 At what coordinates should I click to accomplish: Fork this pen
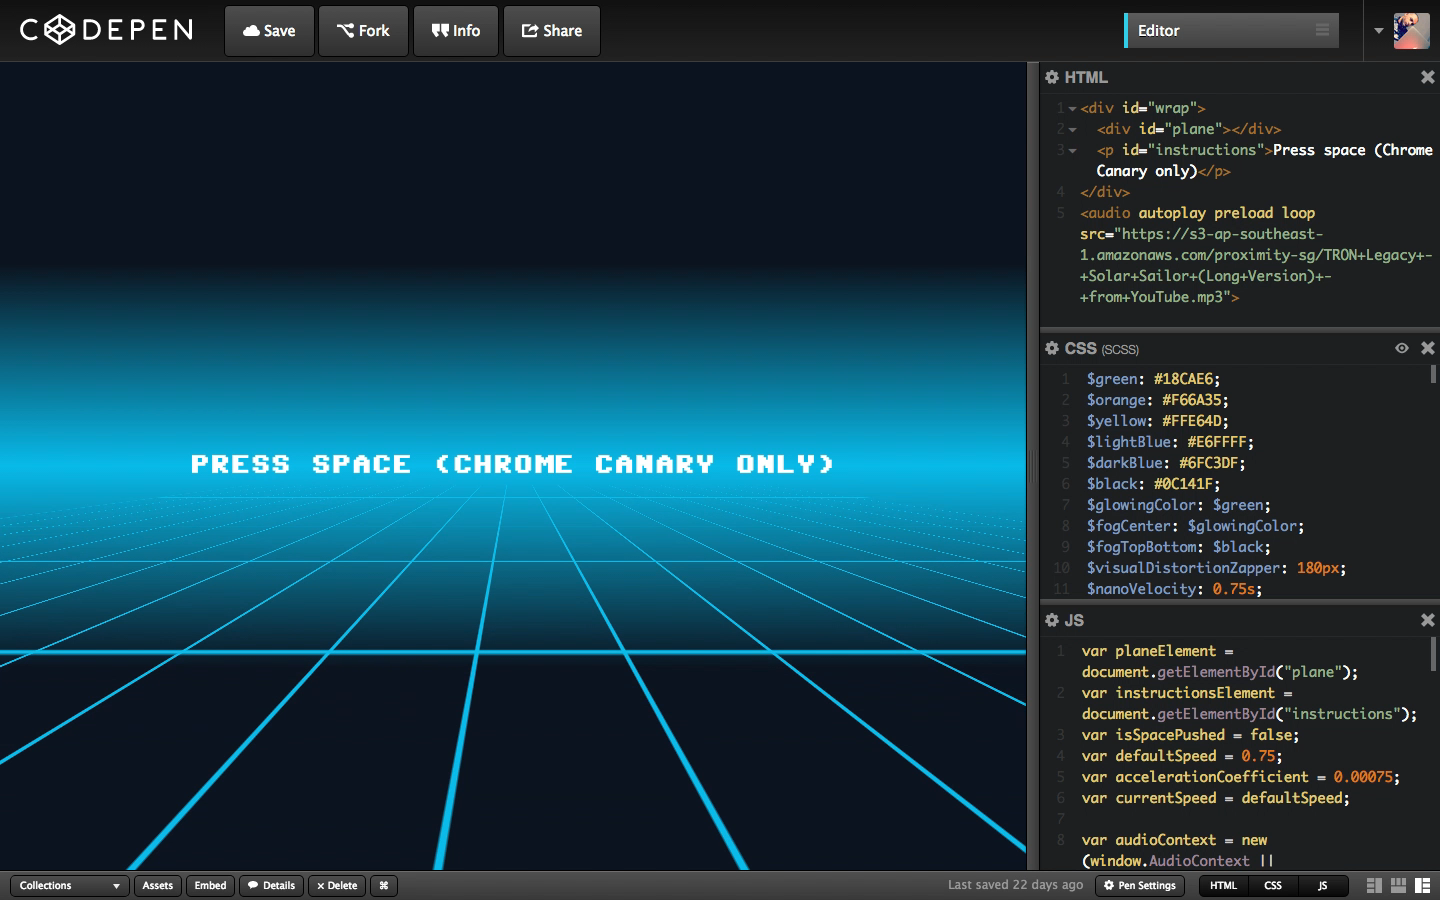click(363, 31)
